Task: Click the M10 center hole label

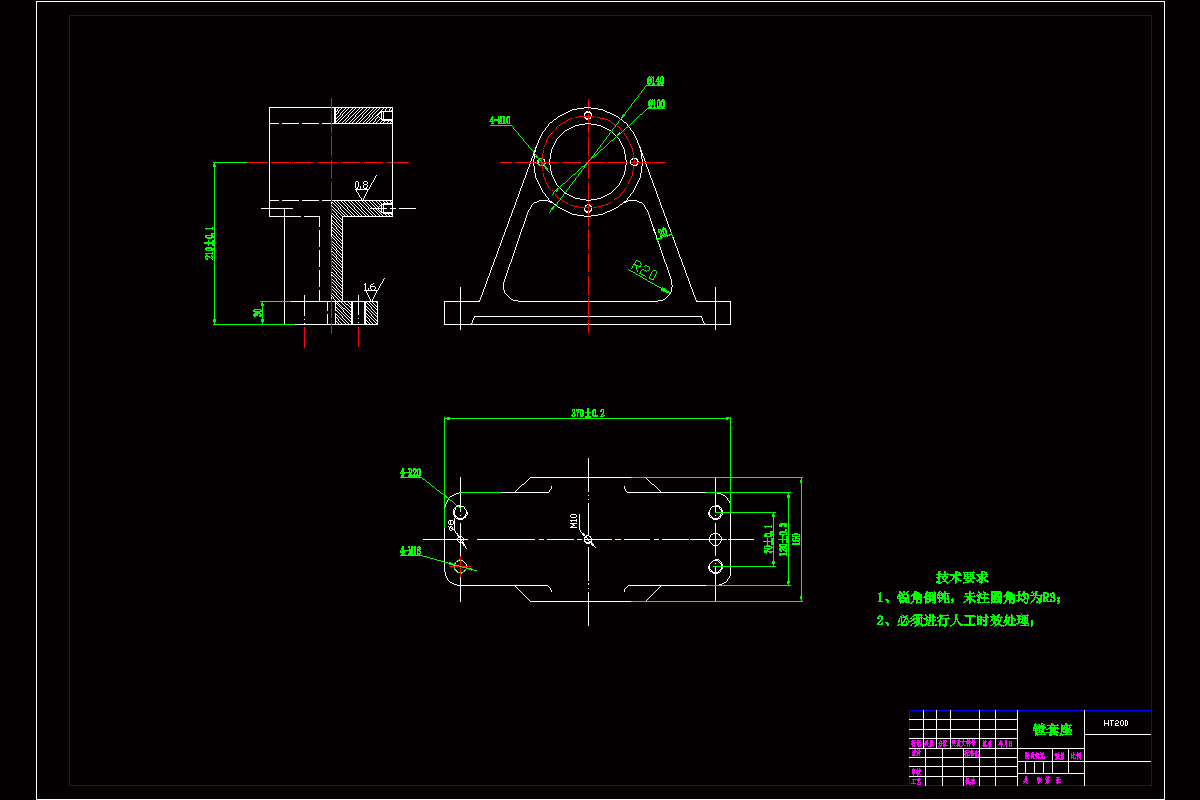Action: coord(574,520)
